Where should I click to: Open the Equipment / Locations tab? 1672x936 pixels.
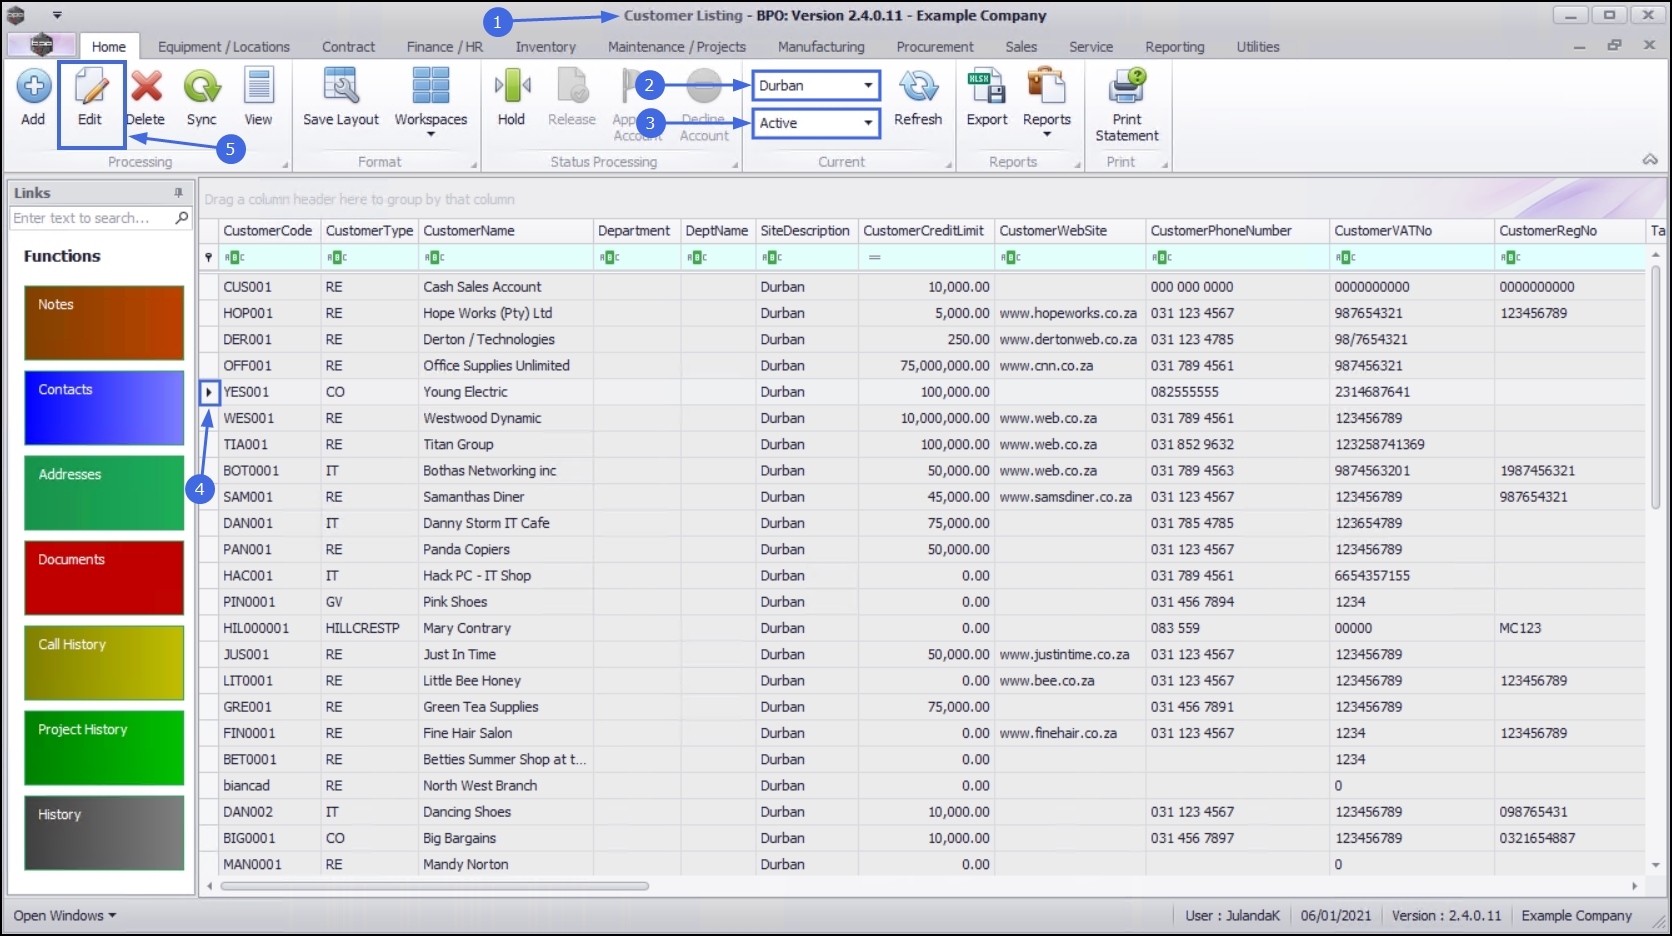[x=224, y=46]
